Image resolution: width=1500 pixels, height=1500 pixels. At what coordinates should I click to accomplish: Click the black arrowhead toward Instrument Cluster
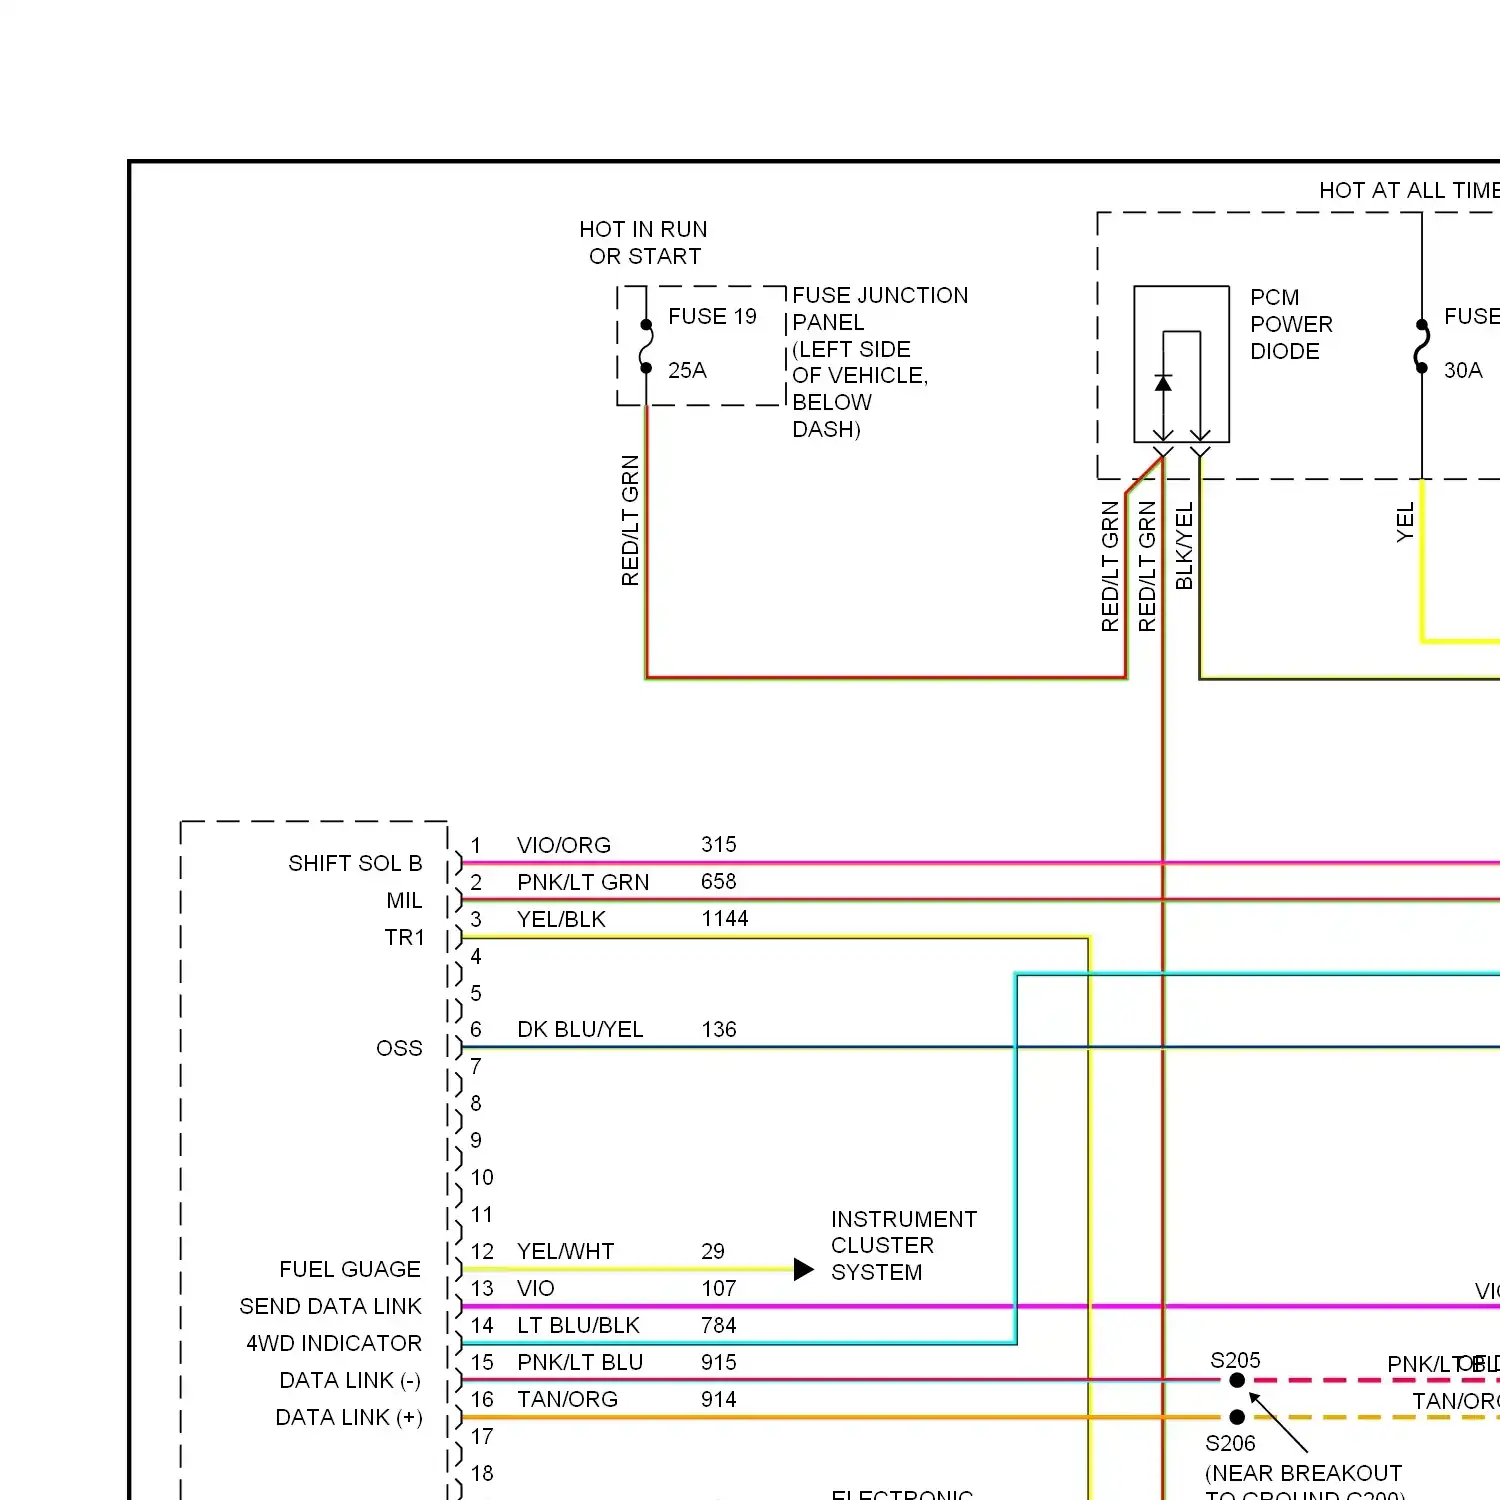point(804,1270)
